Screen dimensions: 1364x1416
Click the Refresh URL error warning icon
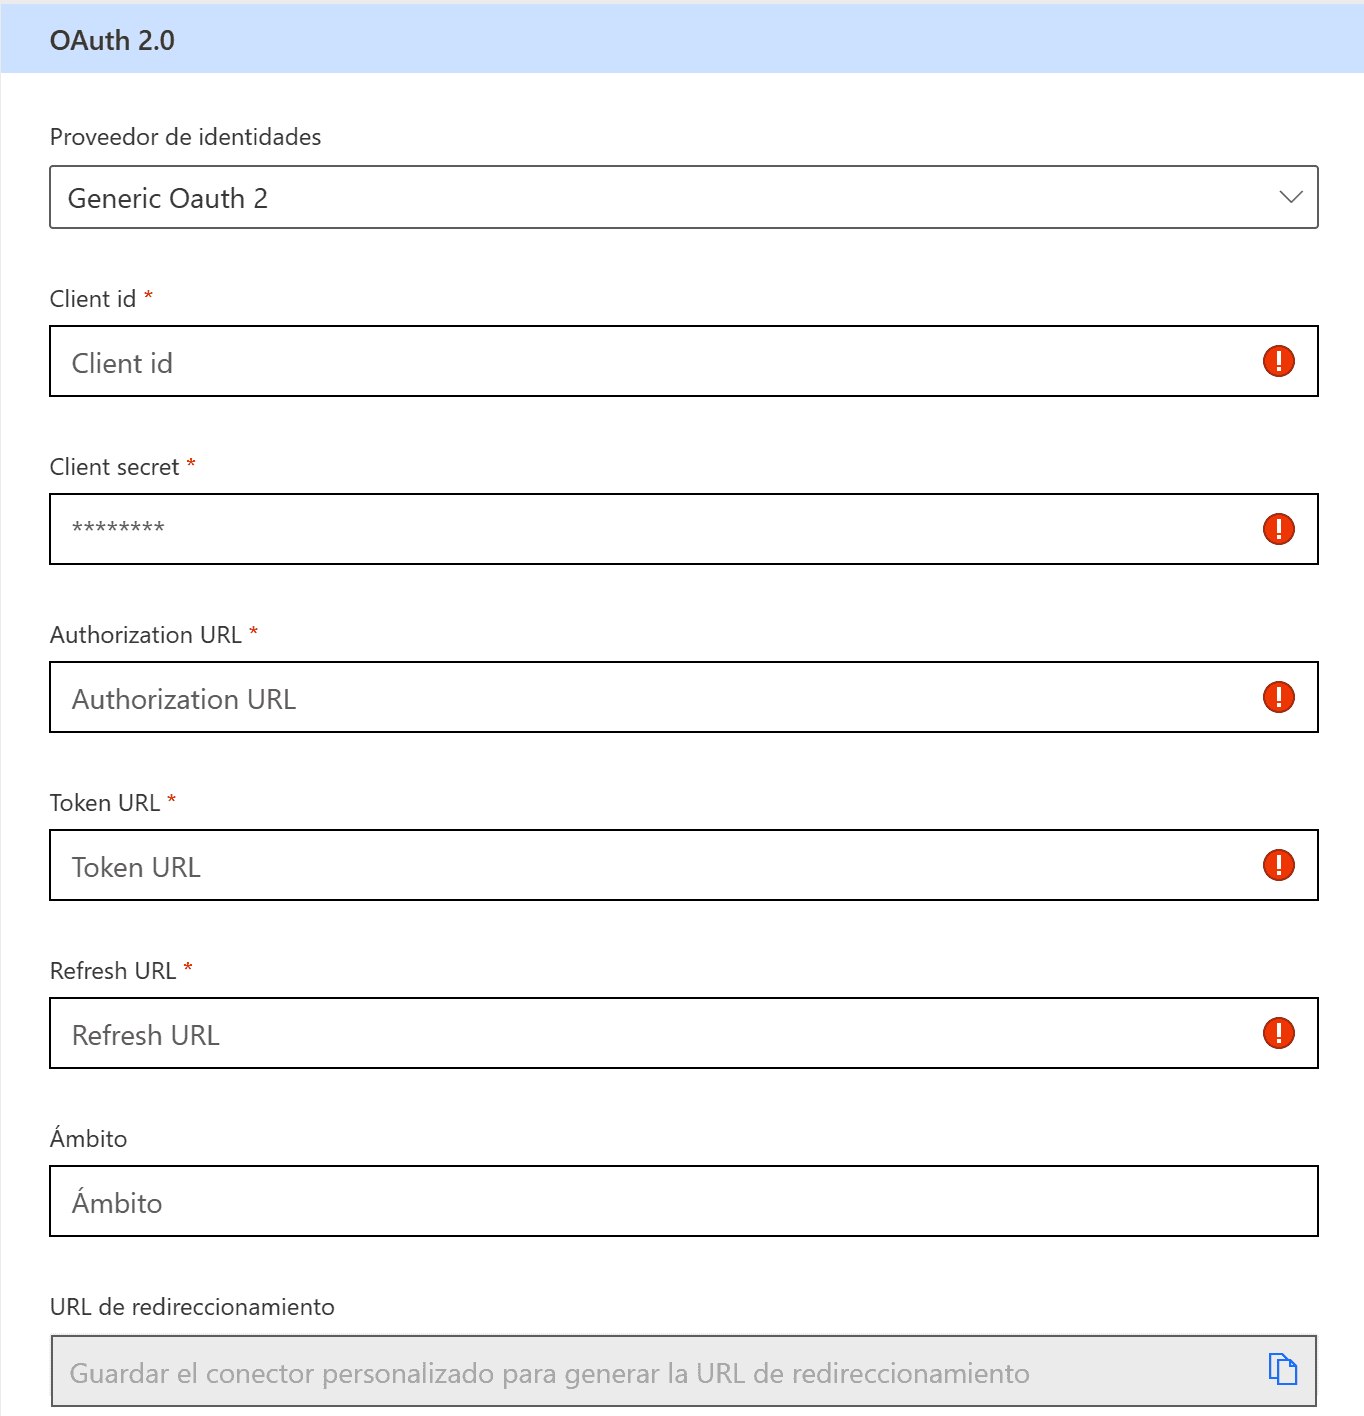[1278, 1033]
